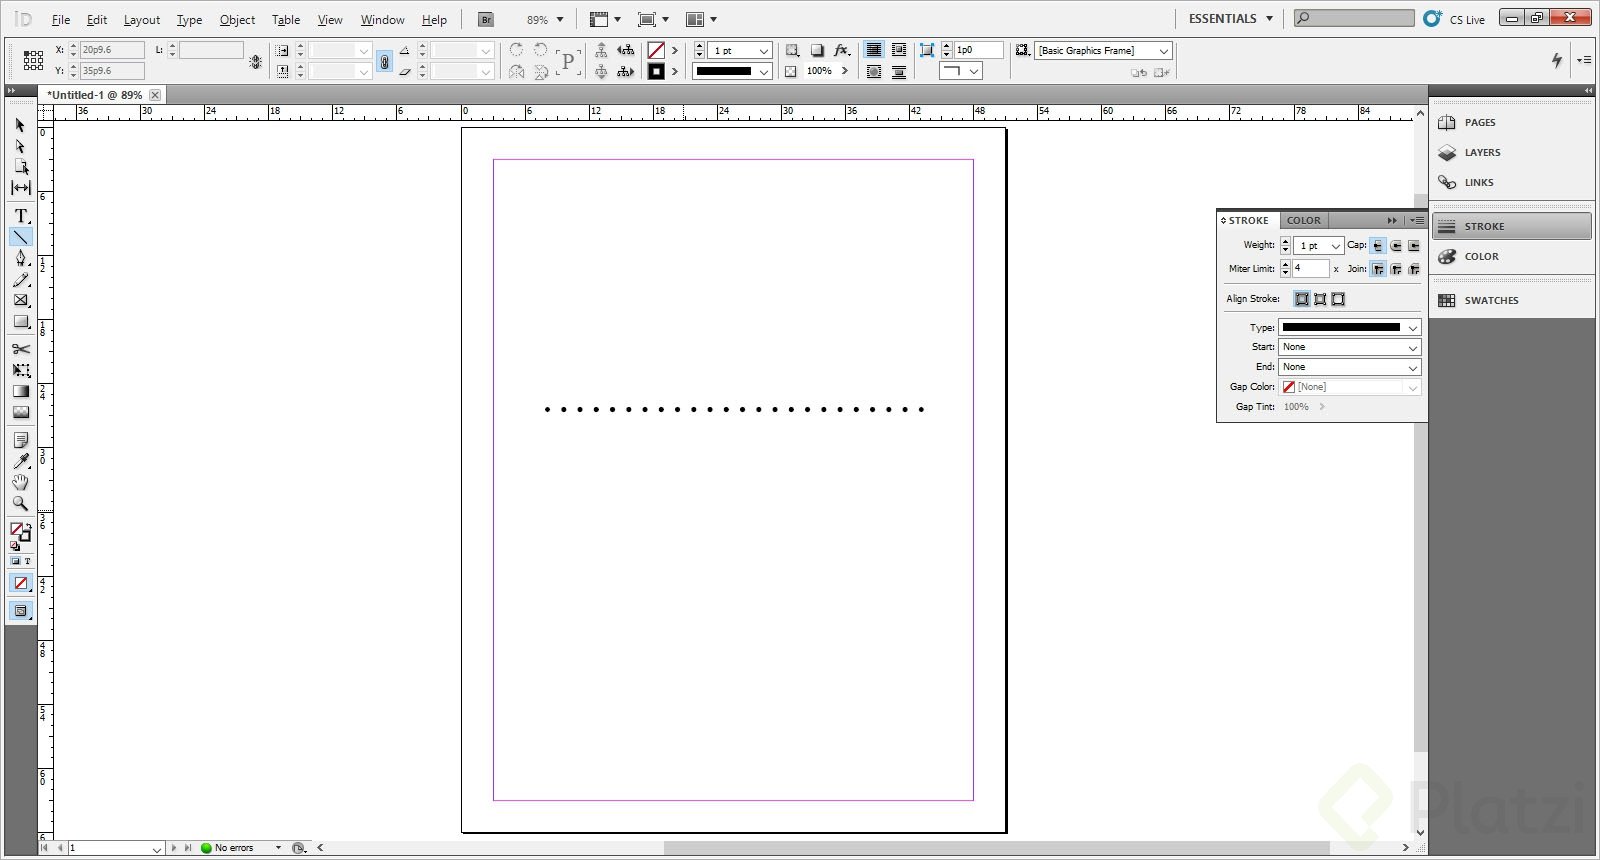Select the Pen tool
Image resolution: width=1600 pixels, height=860 pixels.
pyautogui.click(x=20, y=258)
